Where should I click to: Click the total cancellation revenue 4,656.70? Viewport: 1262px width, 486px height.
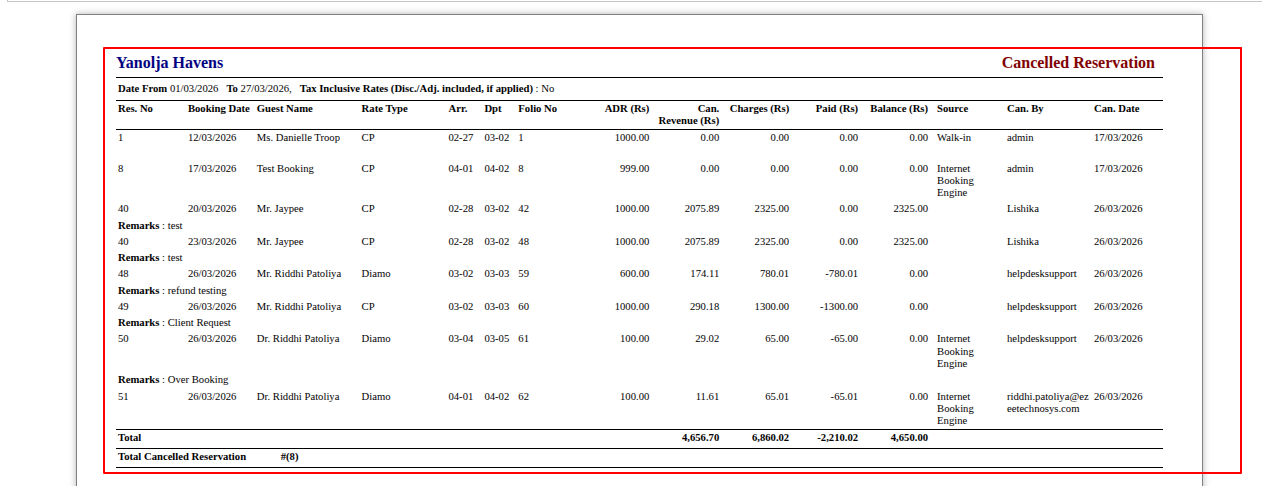(x=700, y=438)
